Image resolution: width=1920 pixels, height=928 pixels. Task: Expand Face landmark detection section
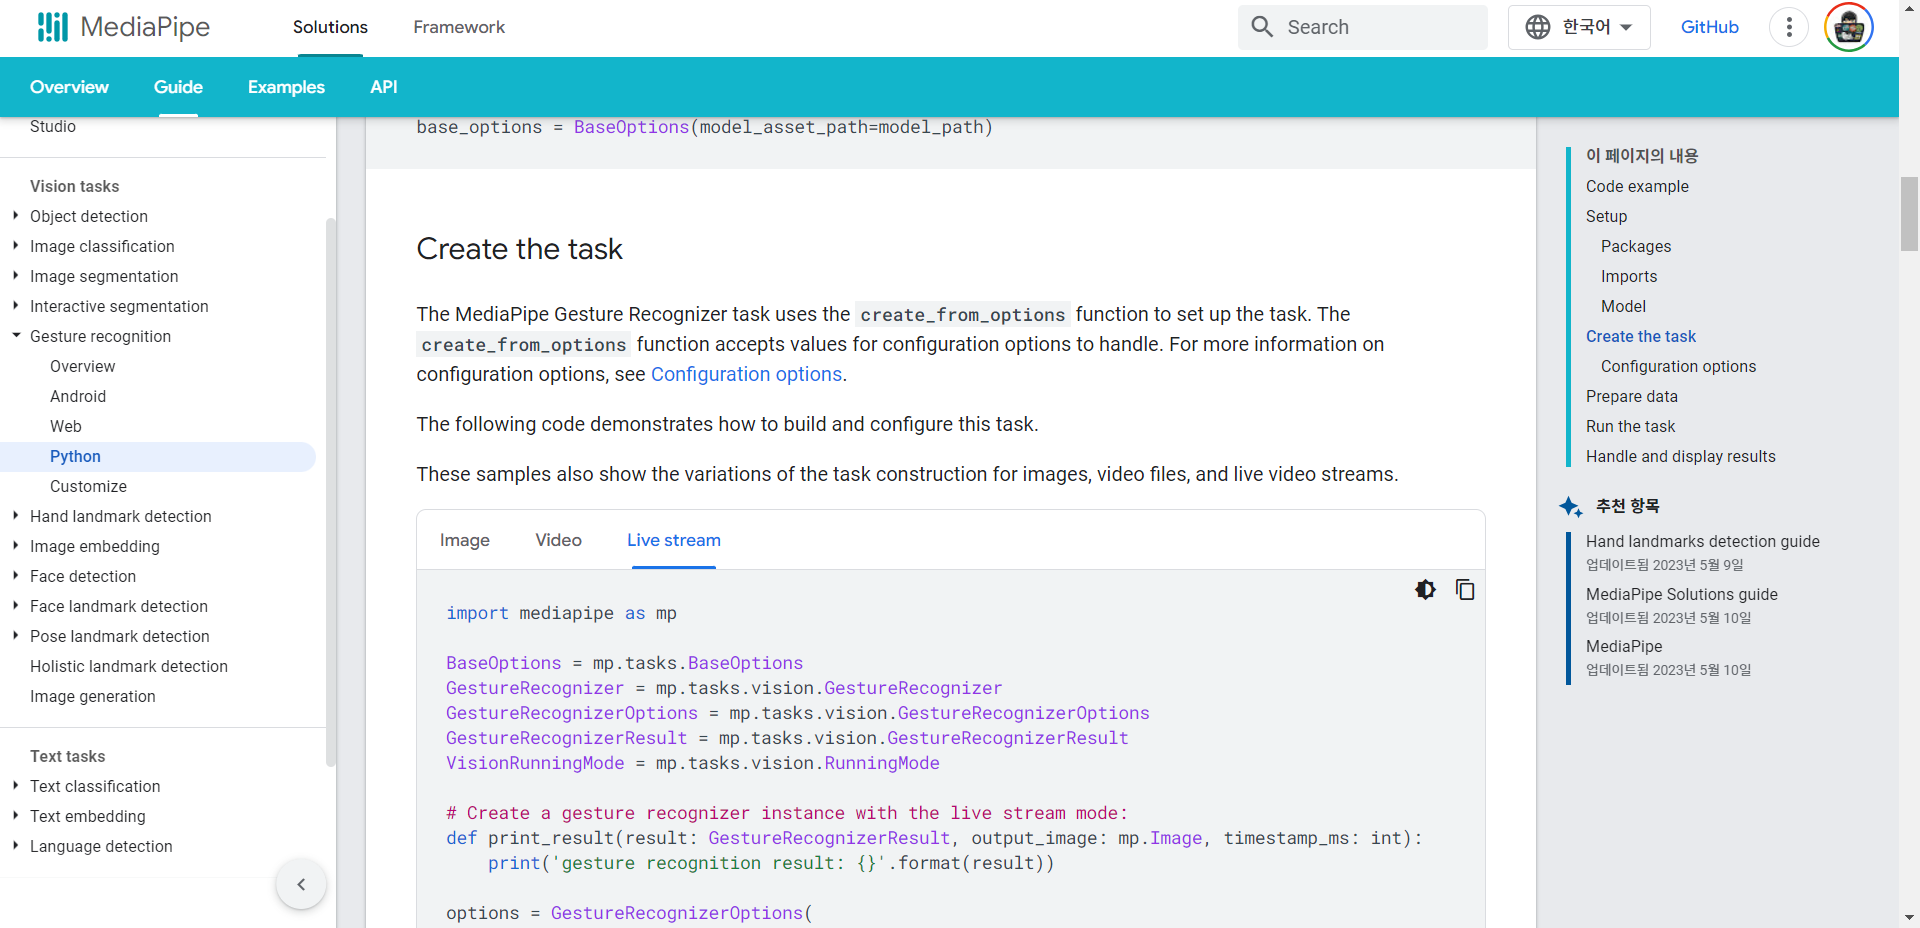15,605
